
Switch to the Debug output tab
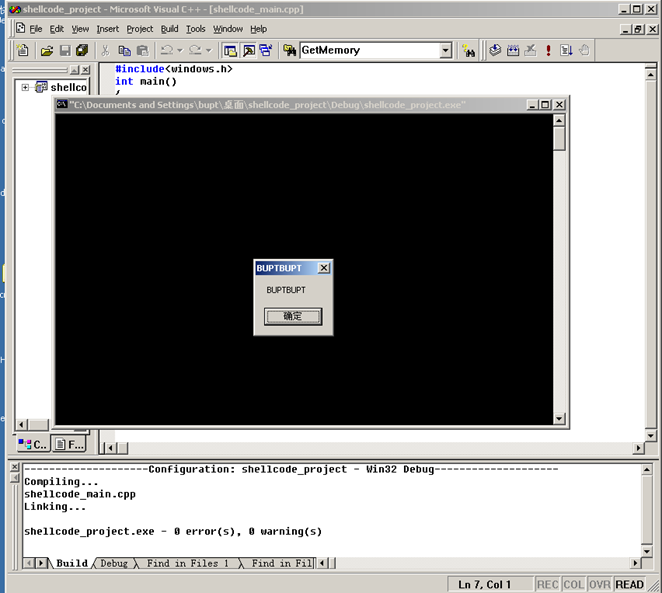(114, 564)
